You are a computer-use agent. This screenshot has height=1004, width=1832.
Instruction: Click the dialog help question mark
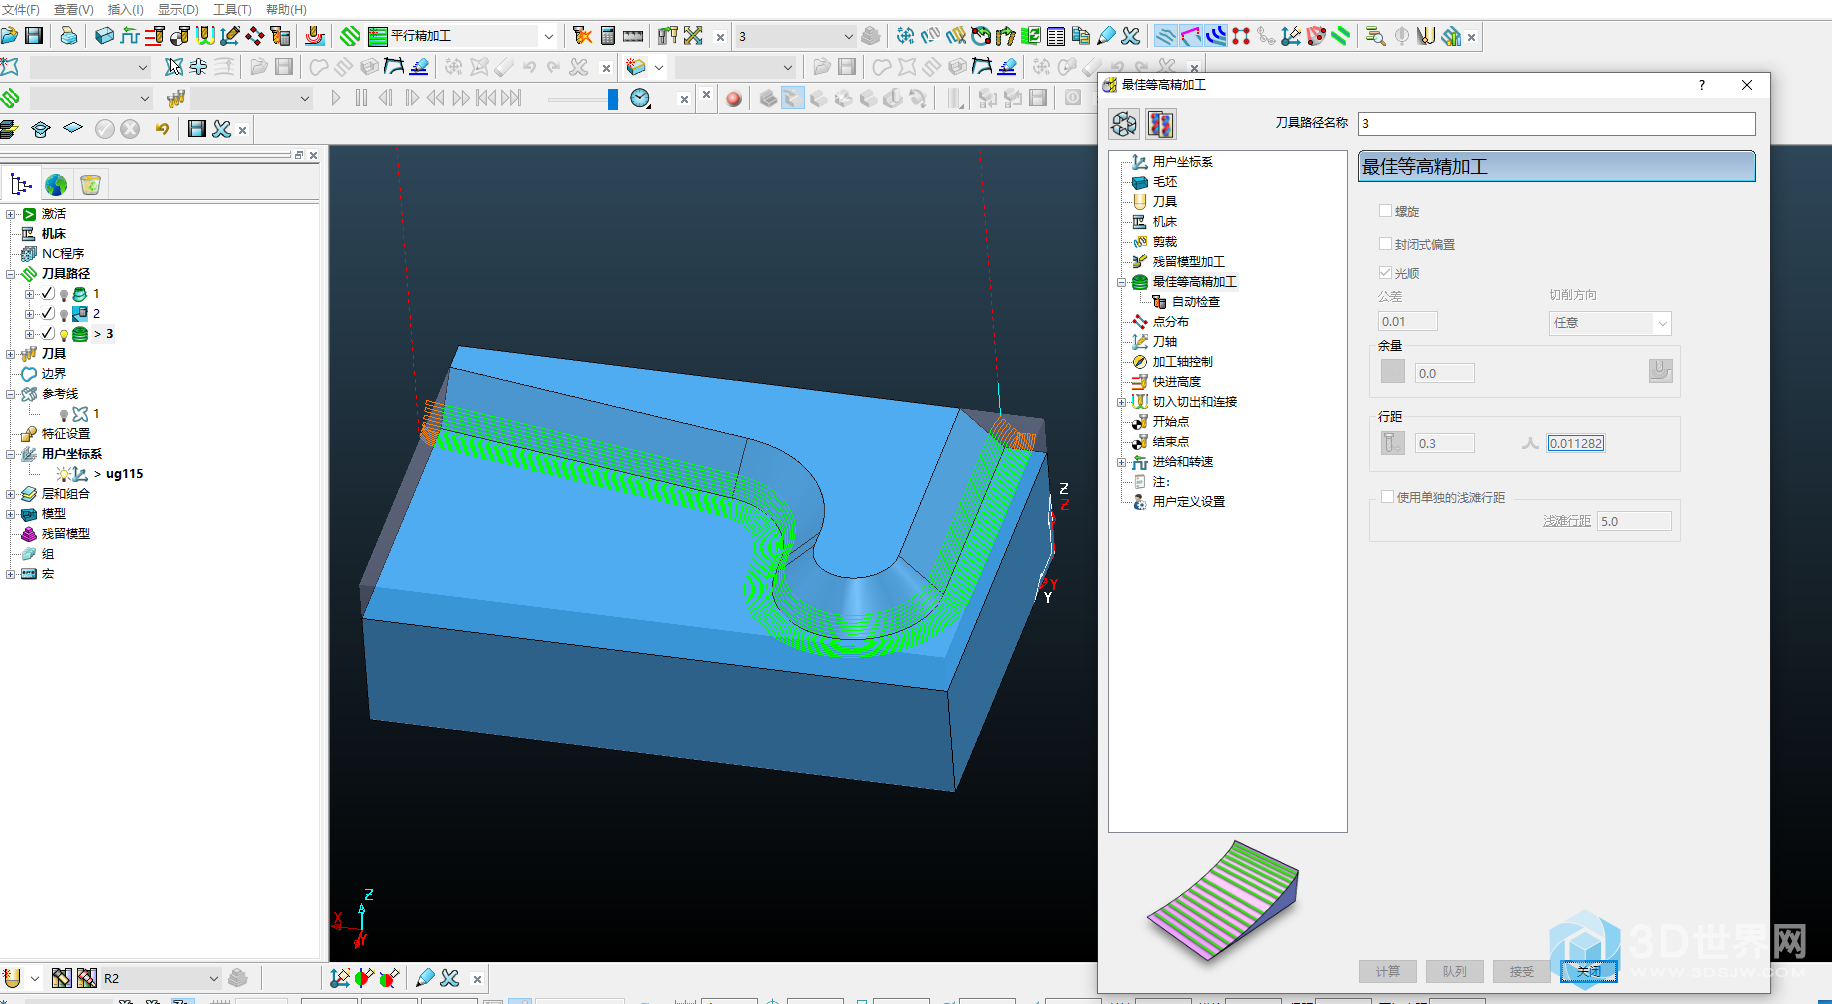pos(1701,85)
